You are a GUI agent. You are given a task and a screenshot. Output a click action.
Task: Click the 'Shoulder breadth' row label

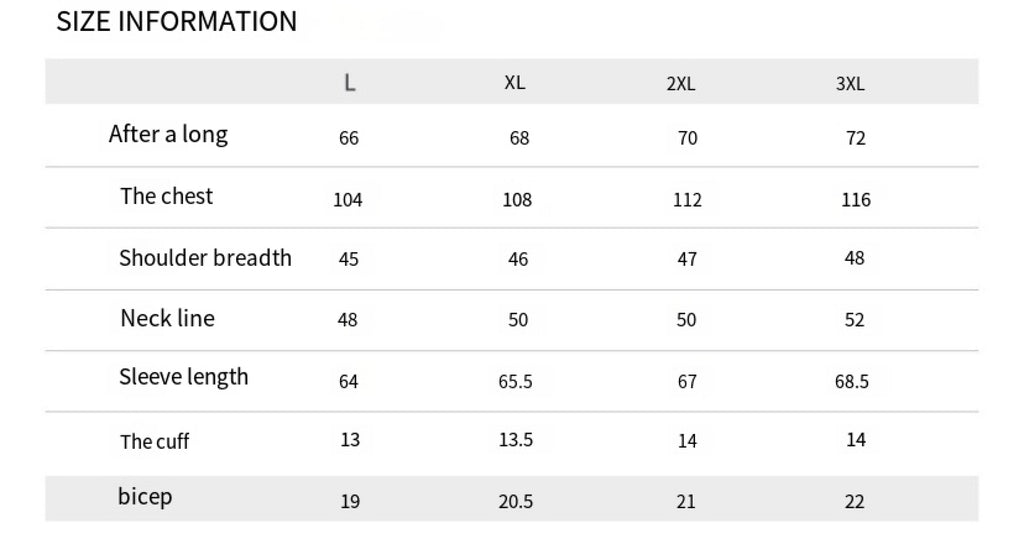pyautogui.click(x=205, y=258)
